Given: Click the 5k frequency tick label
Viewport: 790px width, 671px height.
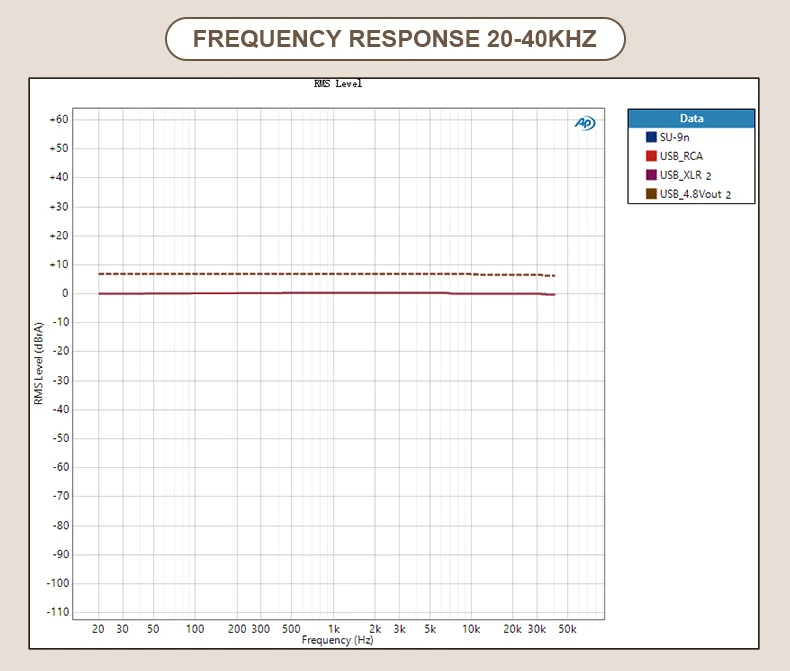Looking at the screenshot, I should click(430, 629).
